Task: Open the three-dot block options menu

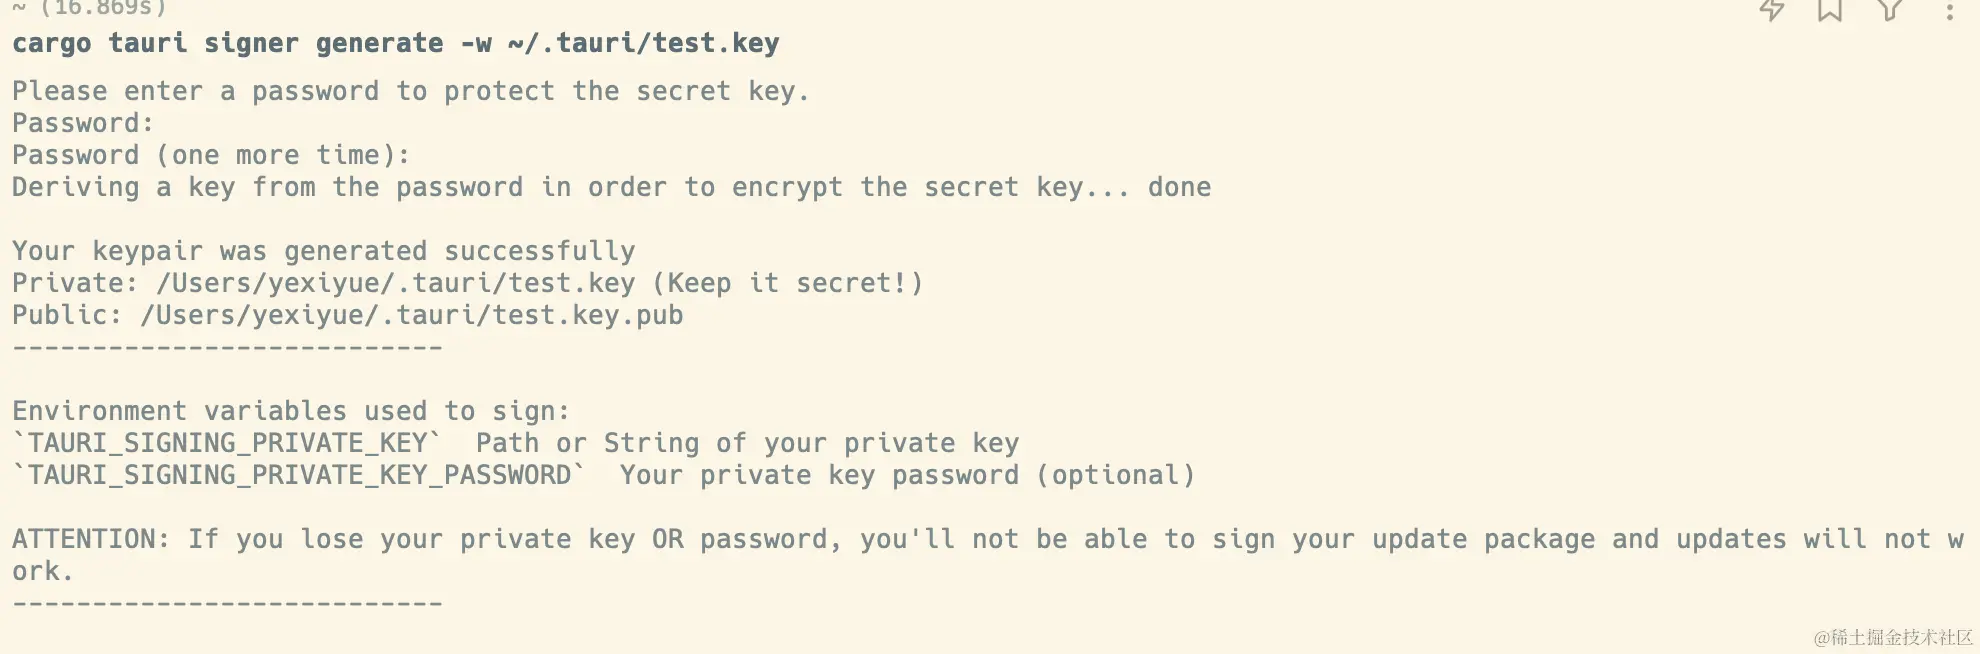Action: tap(1949, 11)
